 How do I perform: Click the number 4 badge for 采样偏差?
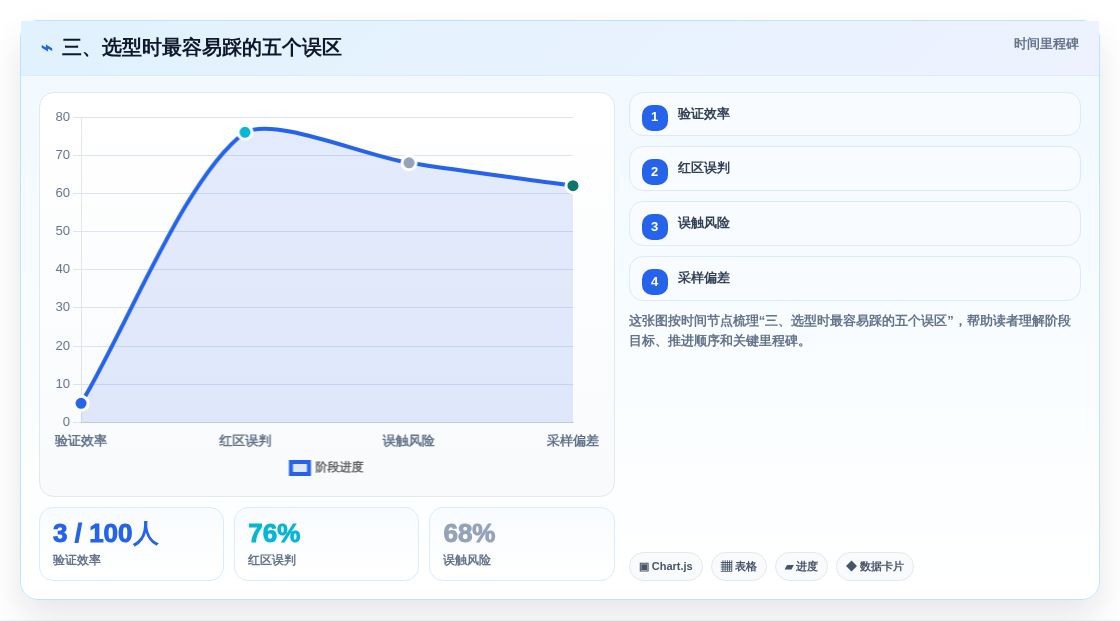(x=654, y=282)
